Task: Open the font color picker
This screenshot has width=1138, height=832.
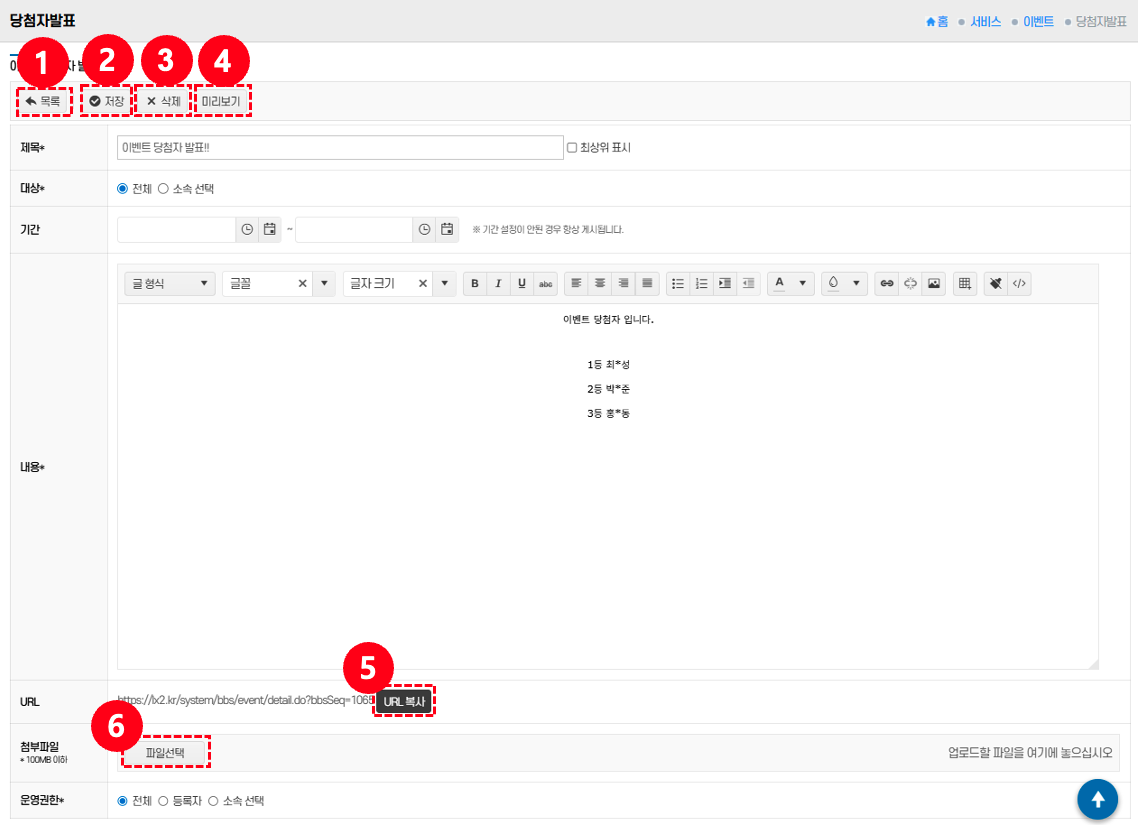Action: [790, 284]
